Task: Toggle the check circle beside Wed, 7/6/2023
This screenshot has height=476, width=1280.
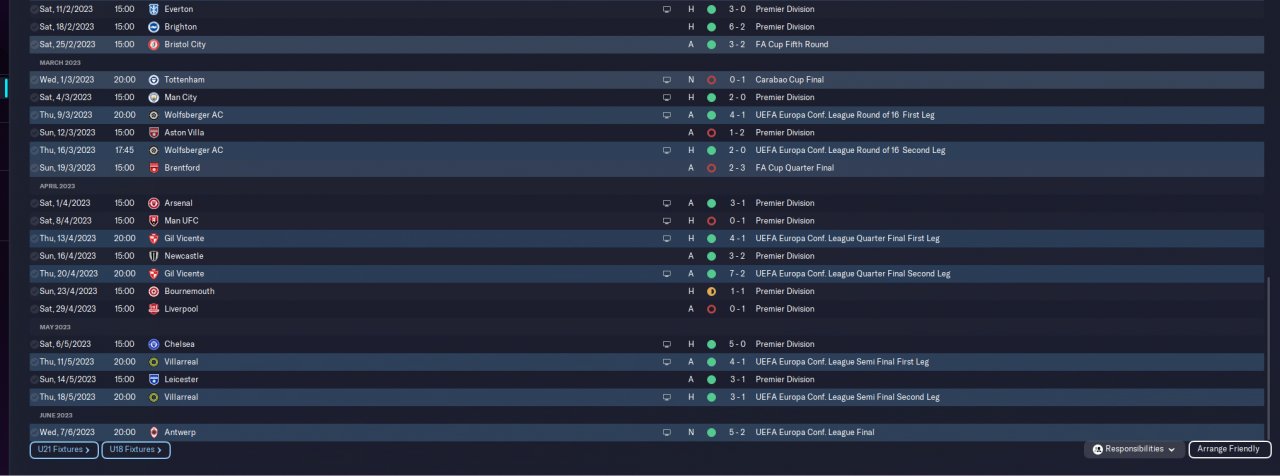Action: [34, 433]
